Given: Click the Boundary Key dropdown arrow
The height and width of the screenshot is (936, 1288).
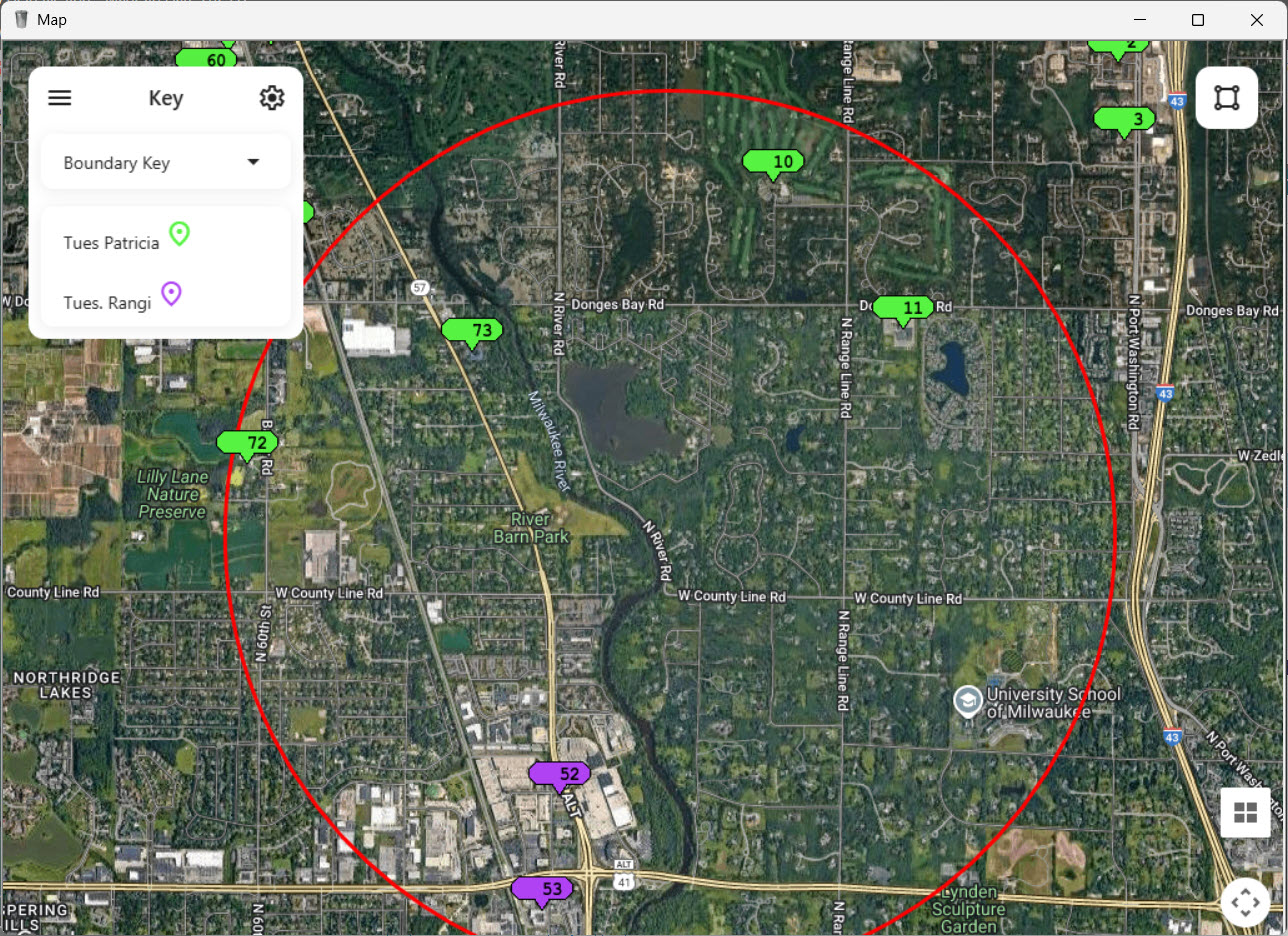Looking at the screenshot, I should [253, 162].
